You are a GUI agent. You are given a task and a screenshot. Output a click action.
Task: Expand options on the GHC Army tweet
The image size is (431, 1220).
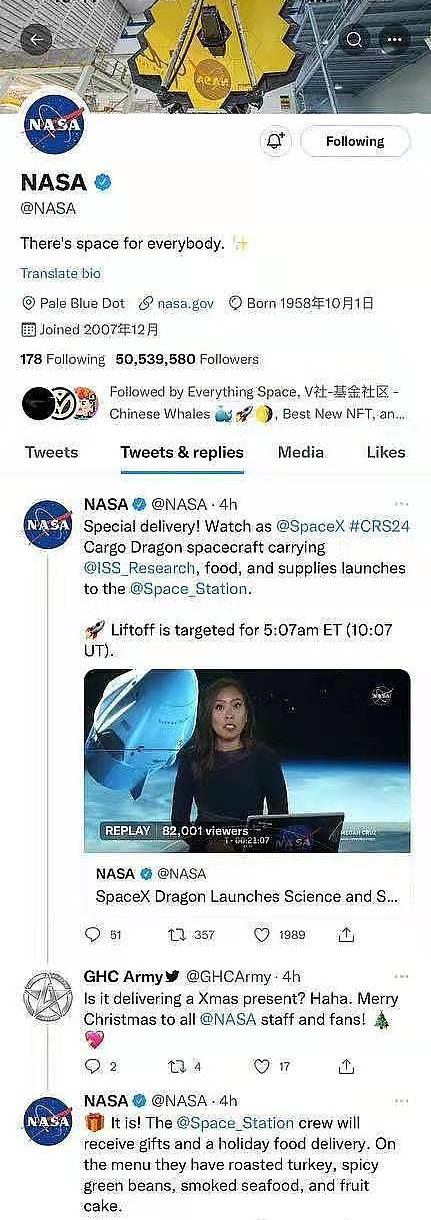pyautogui.click(x=401, y=976)
